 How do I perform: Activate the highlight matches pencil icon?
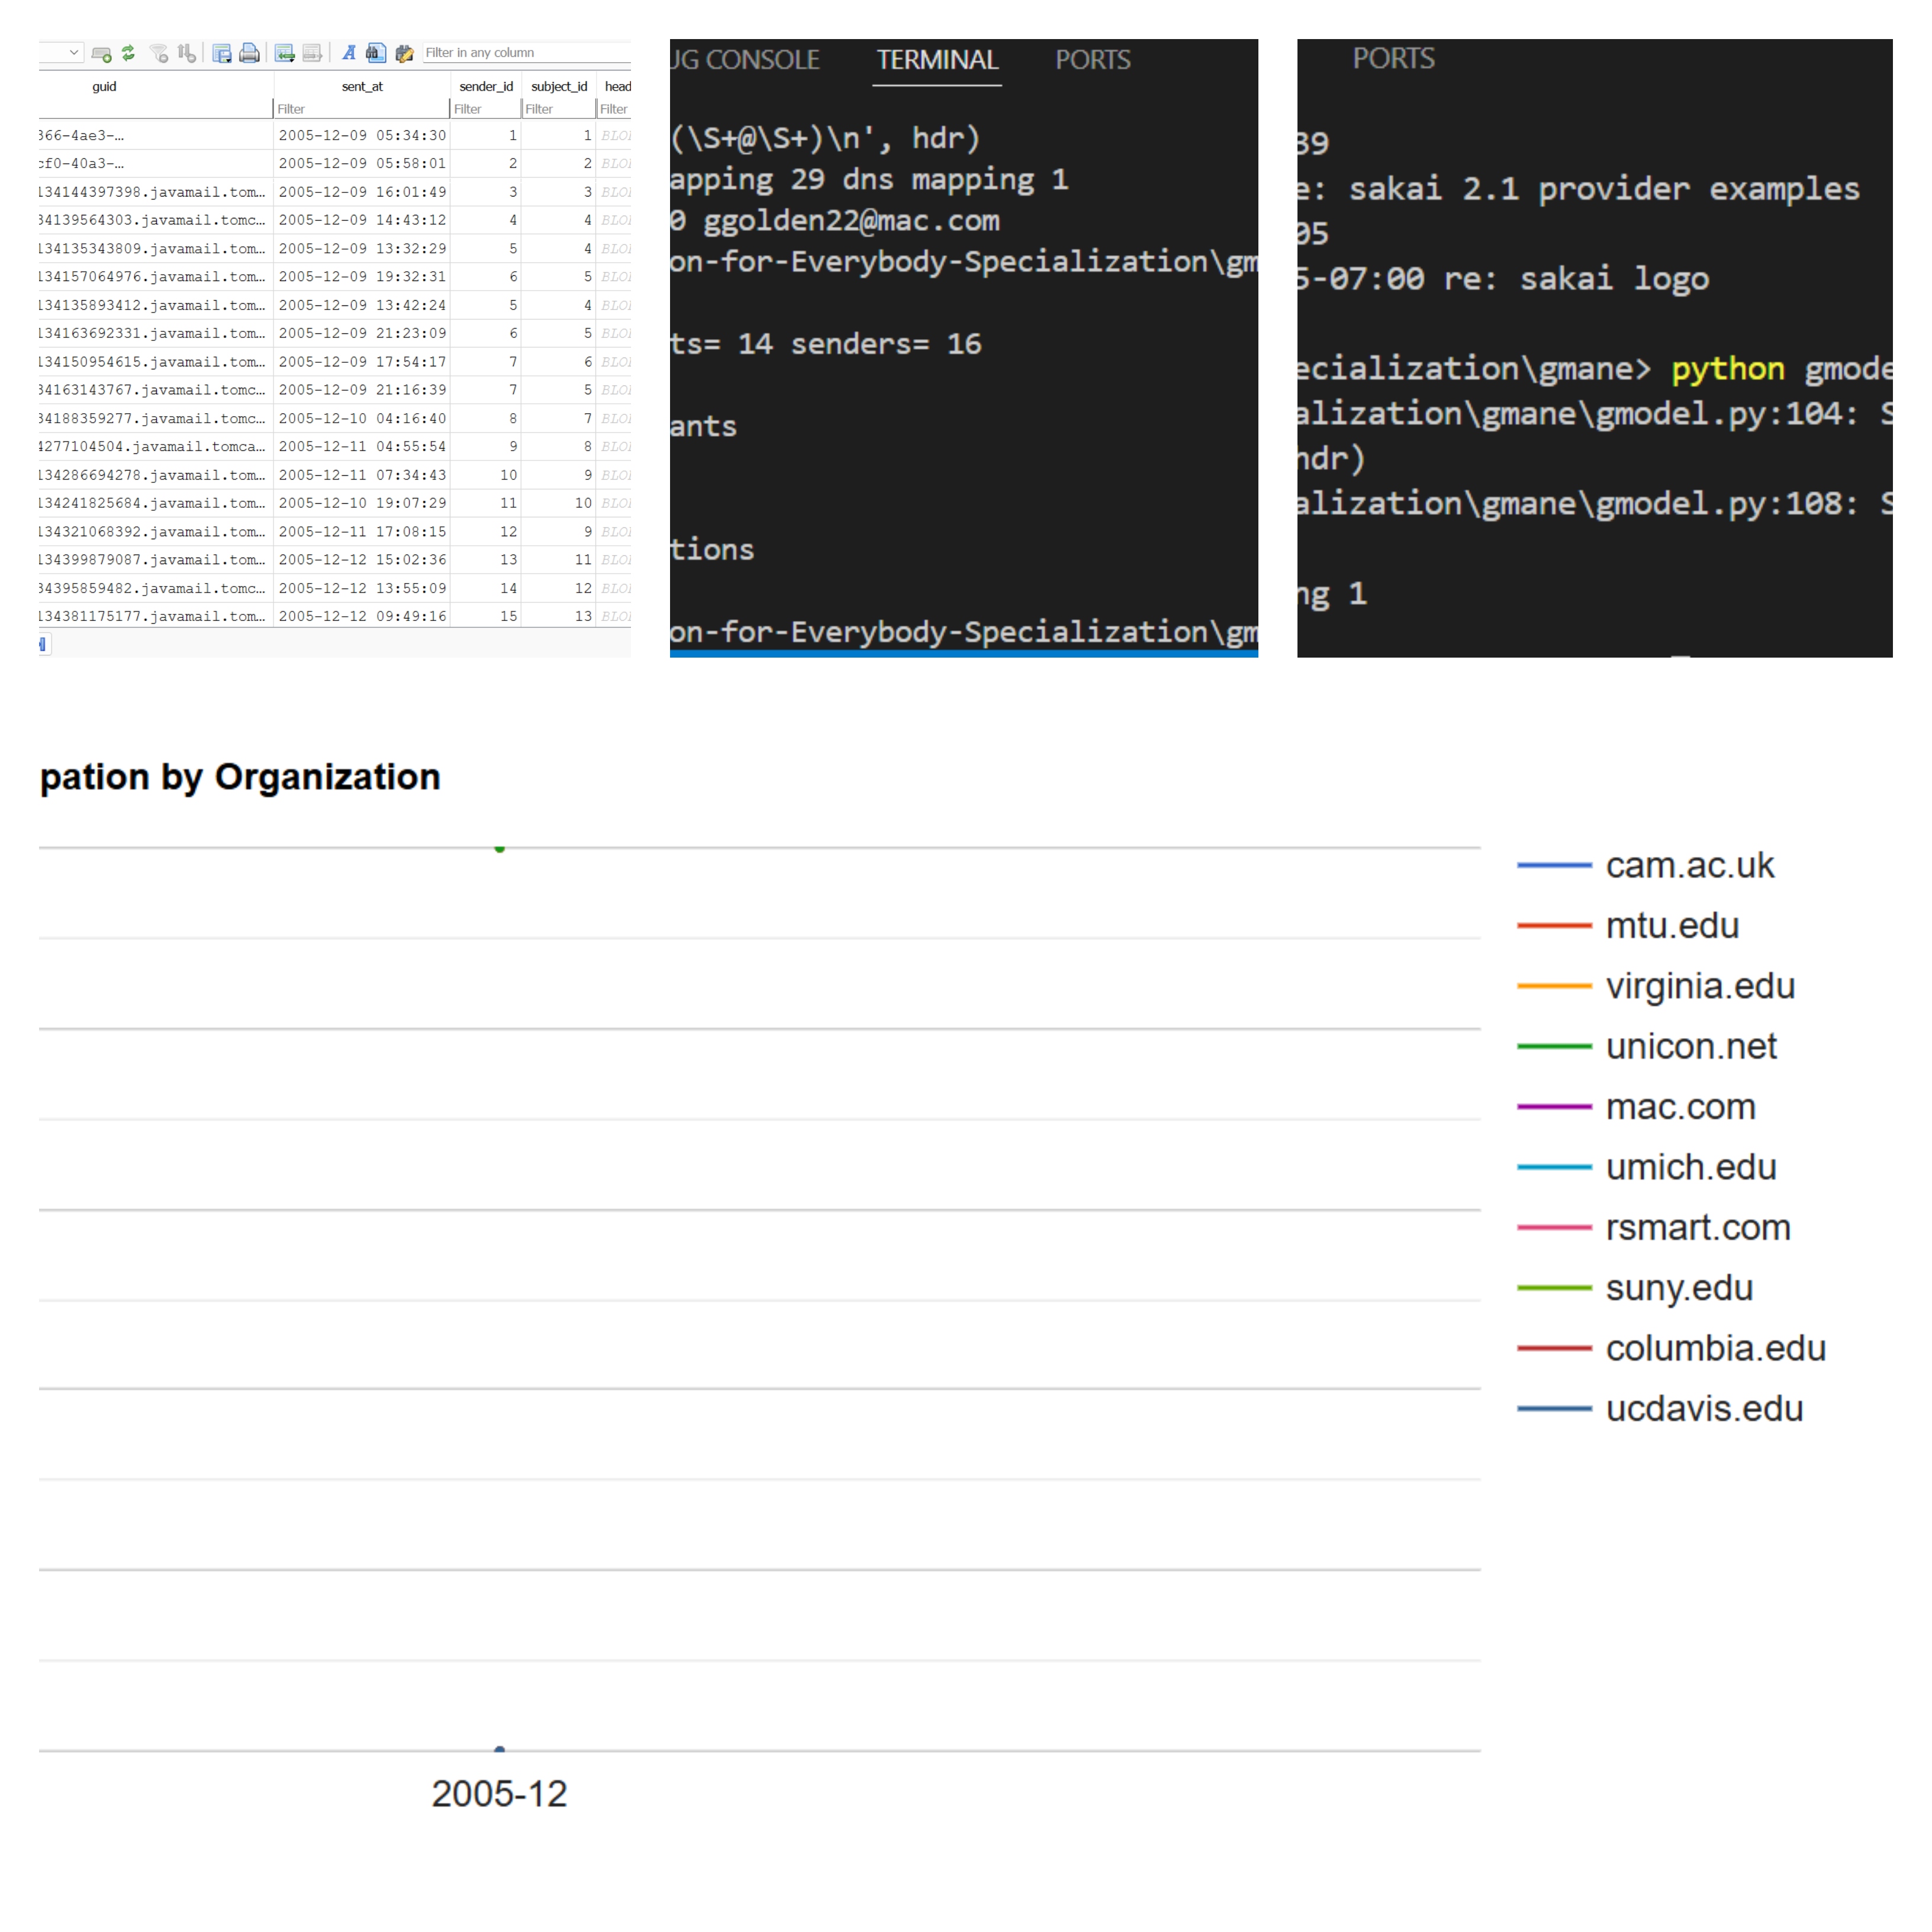[x=405, y=52]
